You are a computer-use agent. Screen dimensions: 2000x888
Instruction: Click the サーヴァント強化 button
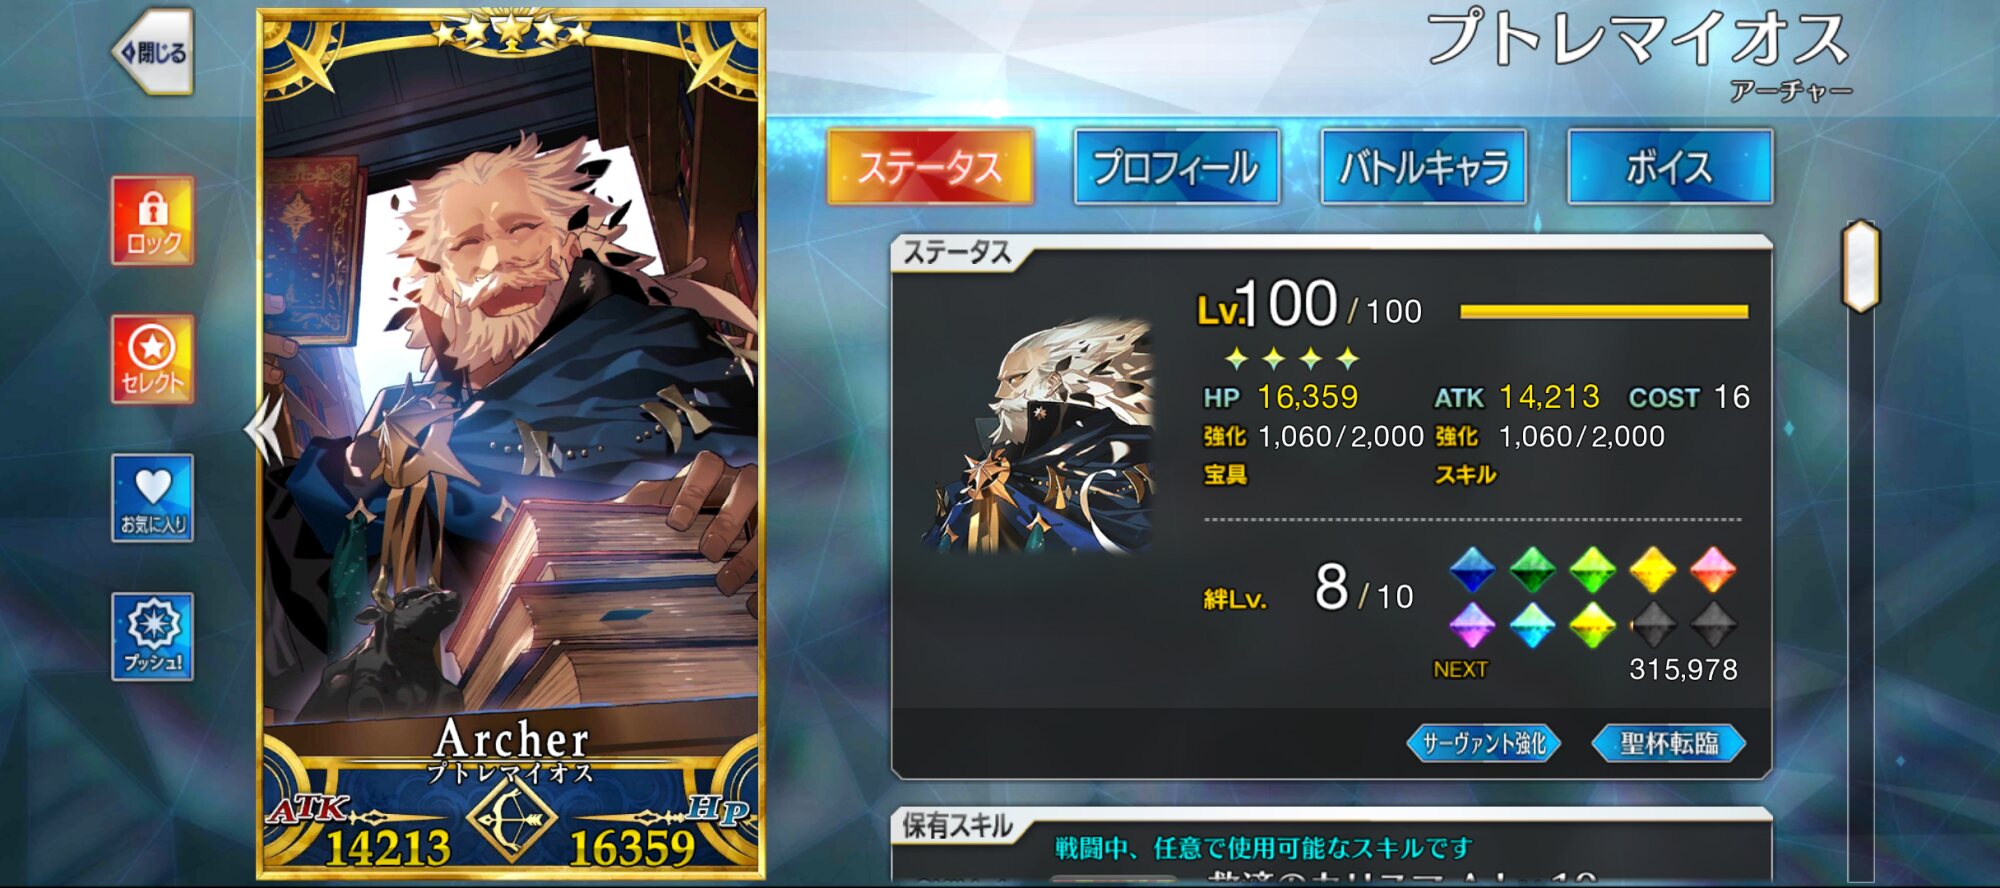point(1484,743)
